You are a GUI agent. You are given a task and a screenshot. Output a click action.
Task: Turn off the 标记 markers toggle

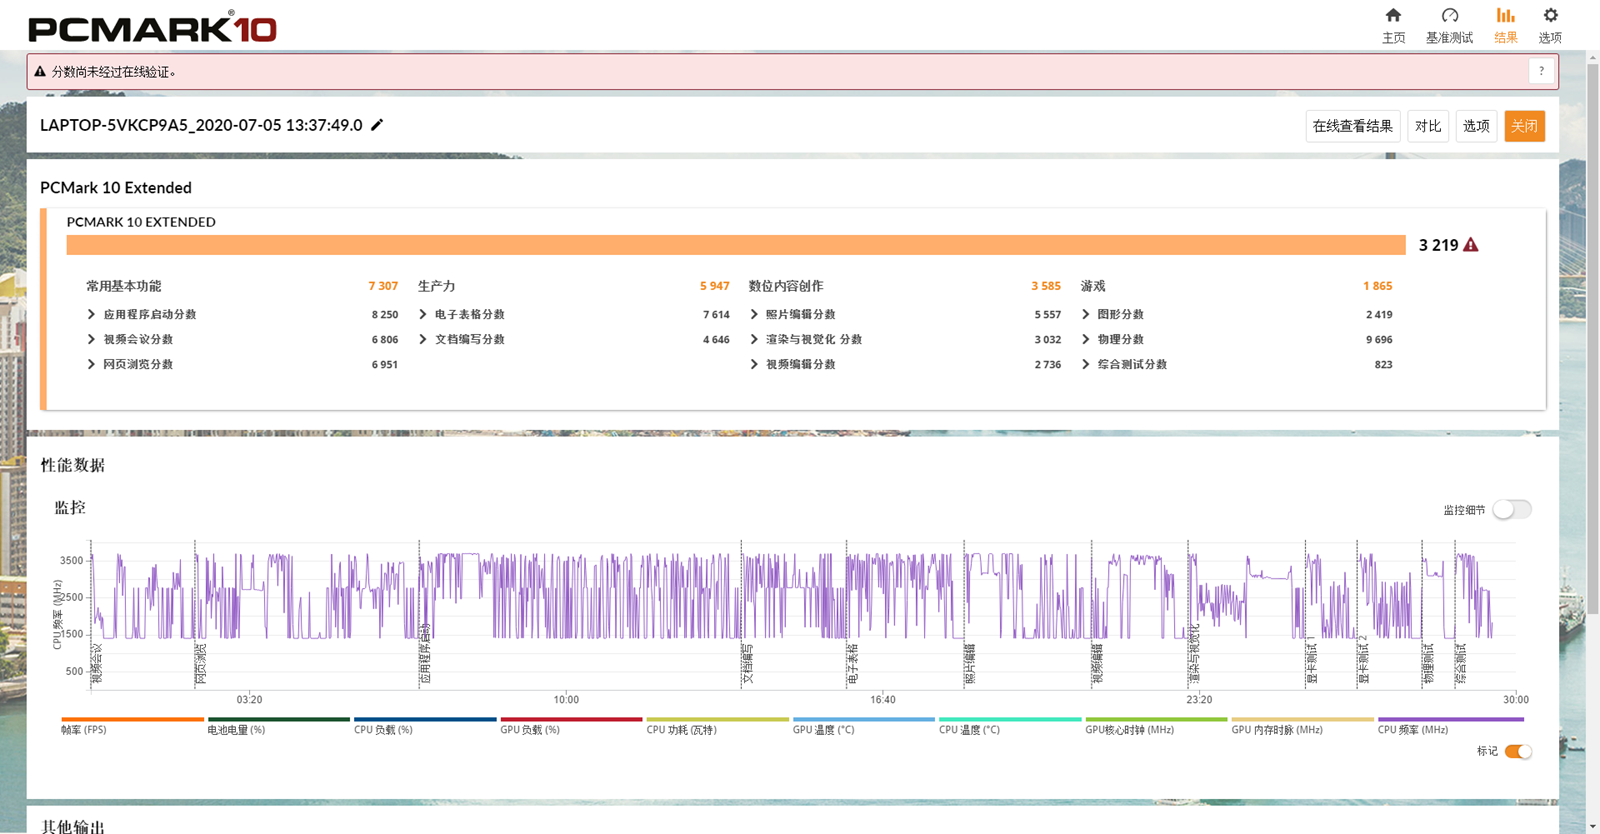pyautogui.click(x=1518, y=751)
